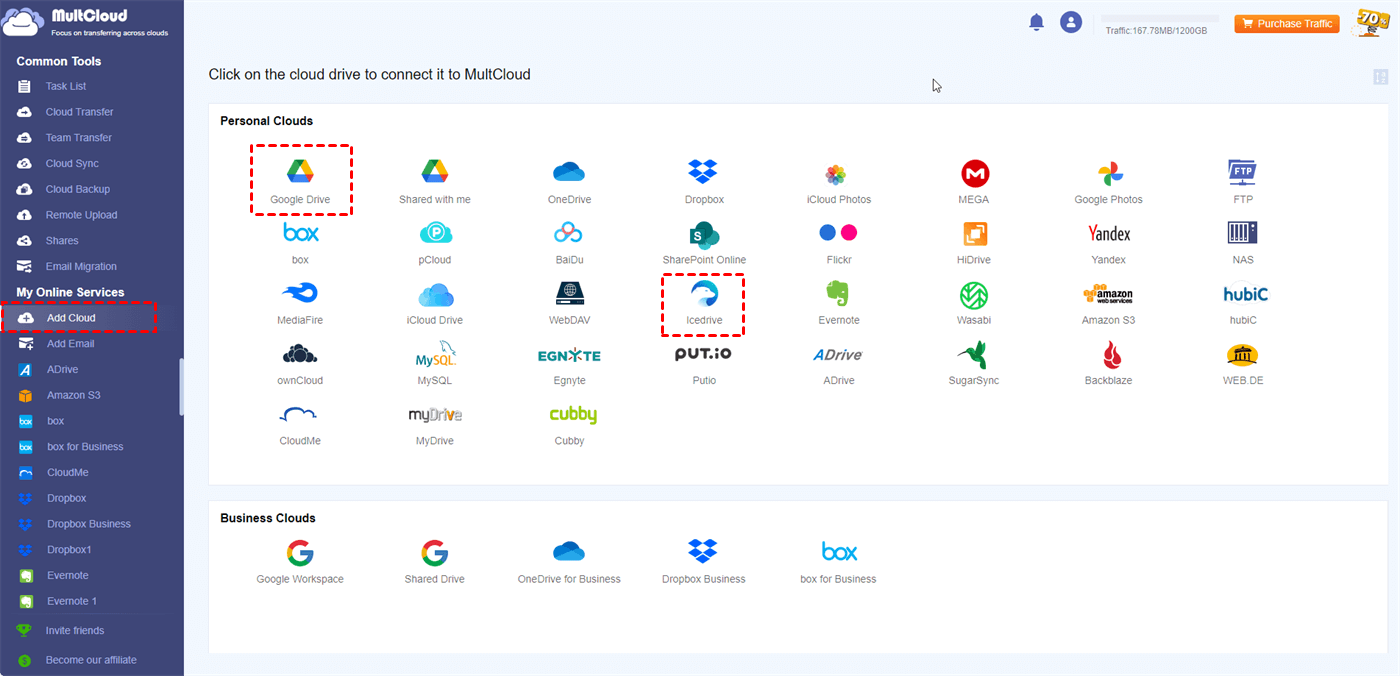Switch cloud list layout view
Image resolution: width=1400 pixels, height=676 pixels.
pos(1381,77)
